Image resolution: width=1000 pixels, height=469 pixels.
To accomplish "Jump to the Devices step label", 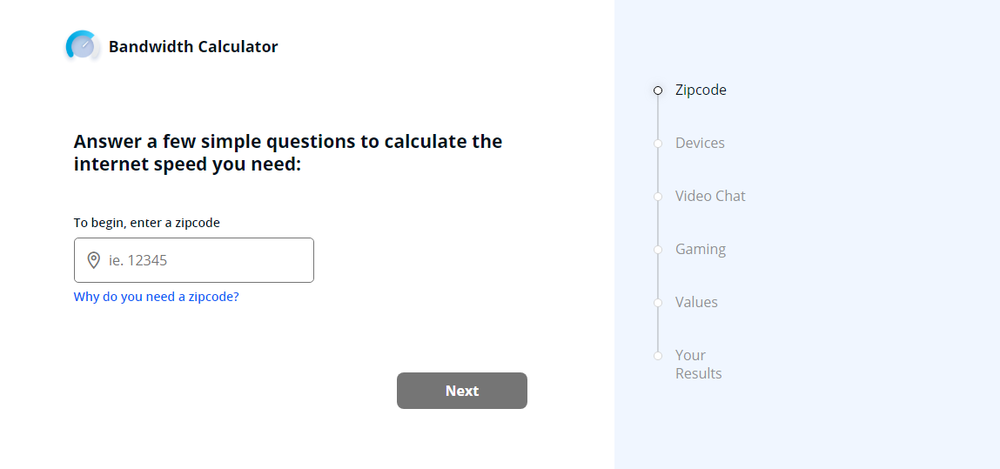I will point(700,143).
